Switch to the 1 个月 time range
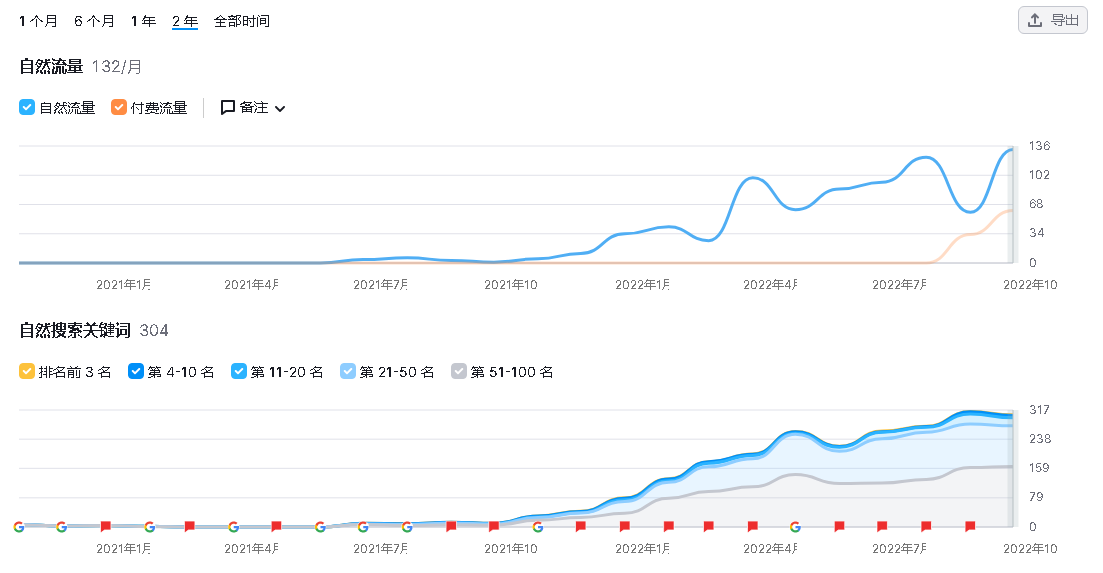This screenshot has width=1103, height=573. pyautogui.click(x=39, y=21)
